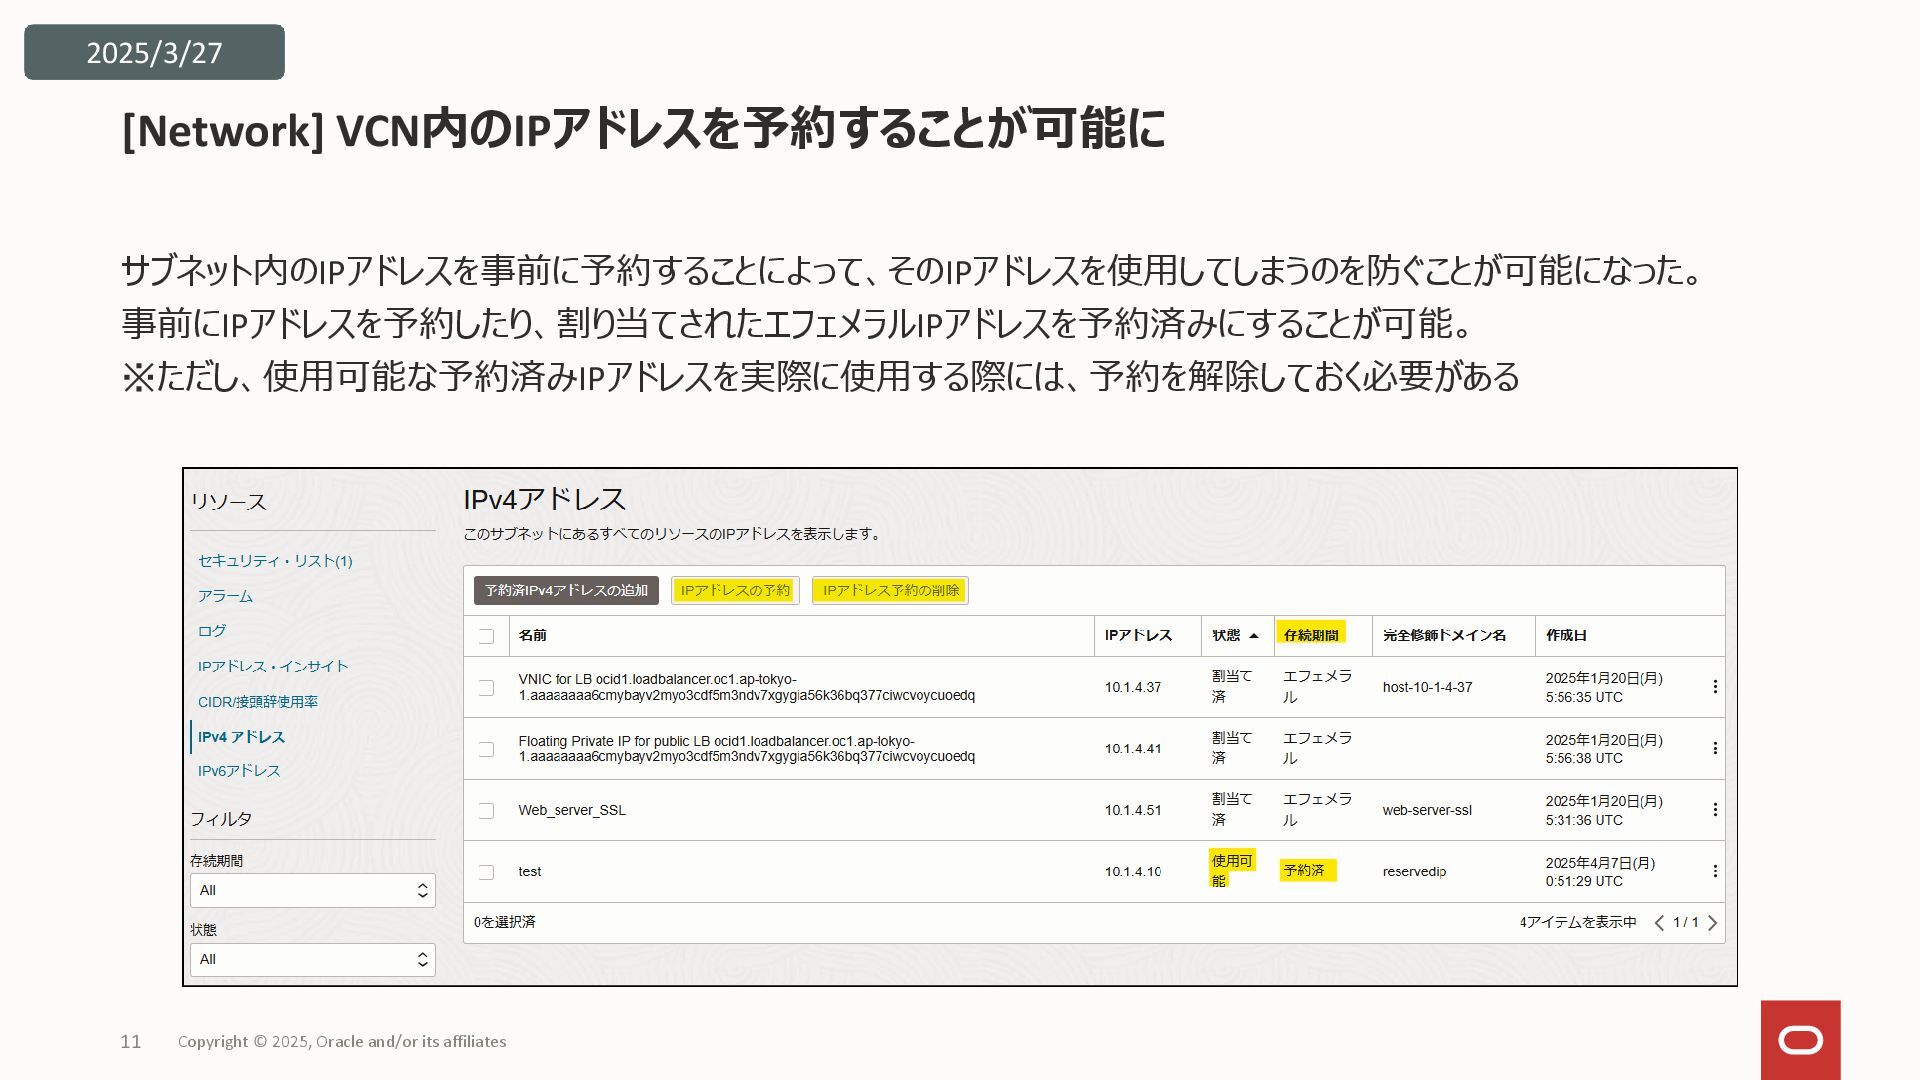Click IPアドレス予約の削除 button
Viewport: 1920px width, 1080px height.
click(890, 591)
